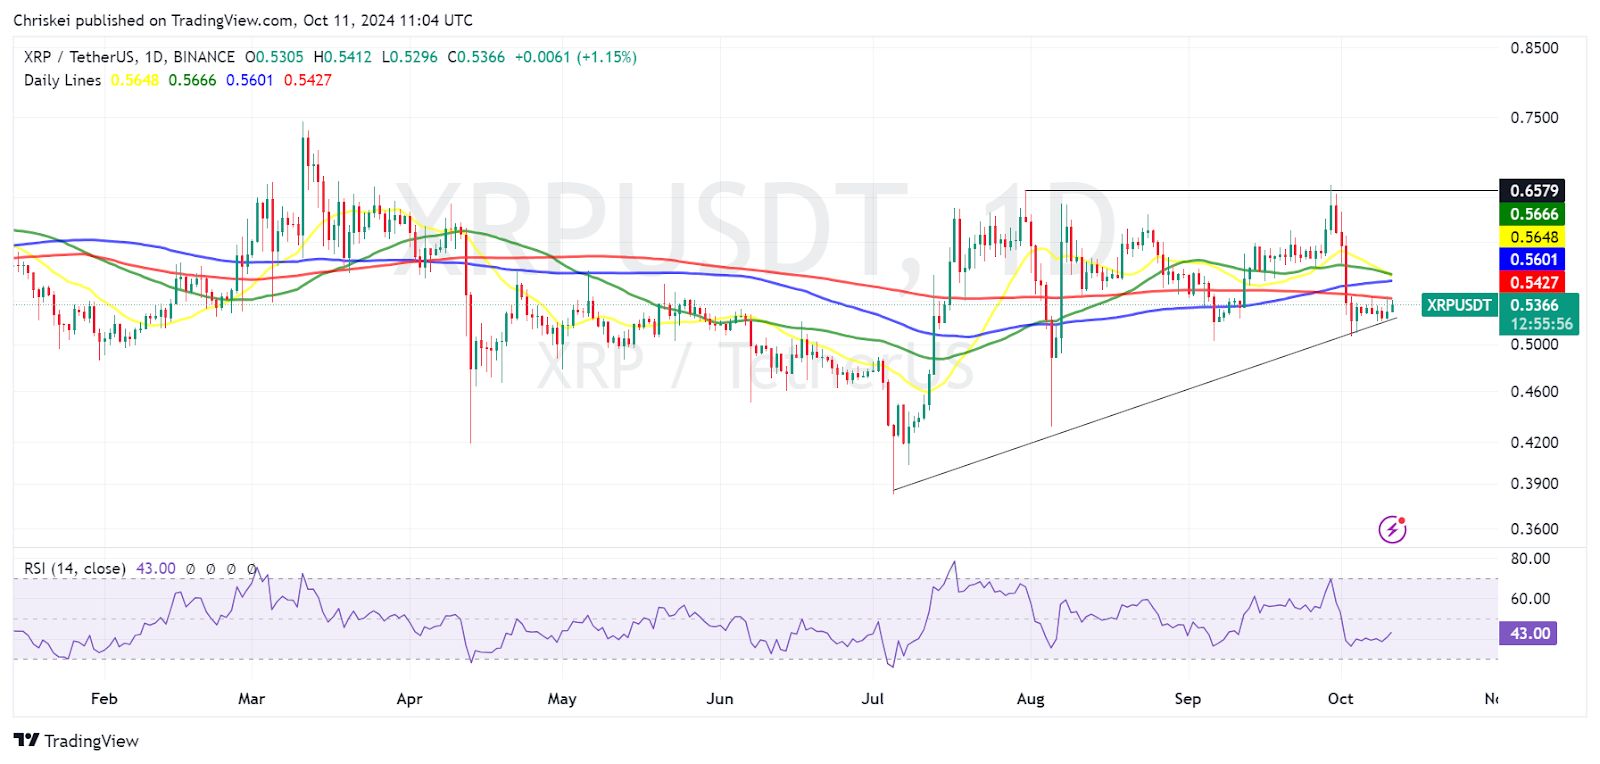Click the 0.4600 price axis level
This screenshot has height=764, width=1600.
click(x=1534, y=391)
